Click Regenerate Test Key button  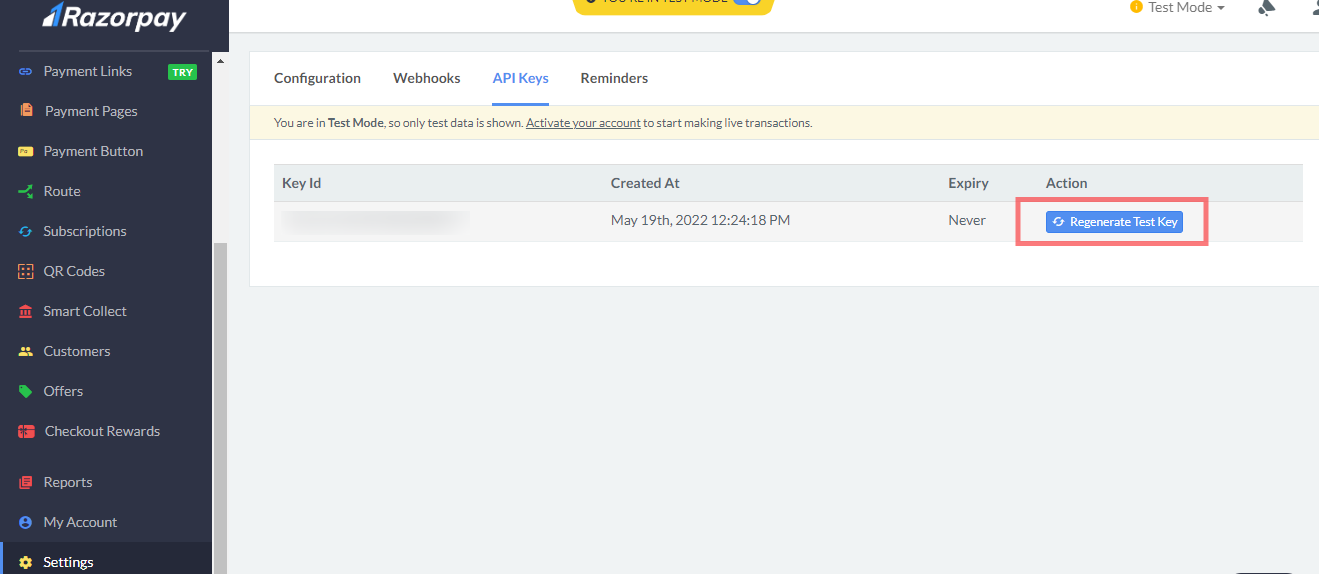tap(1114, 222)
